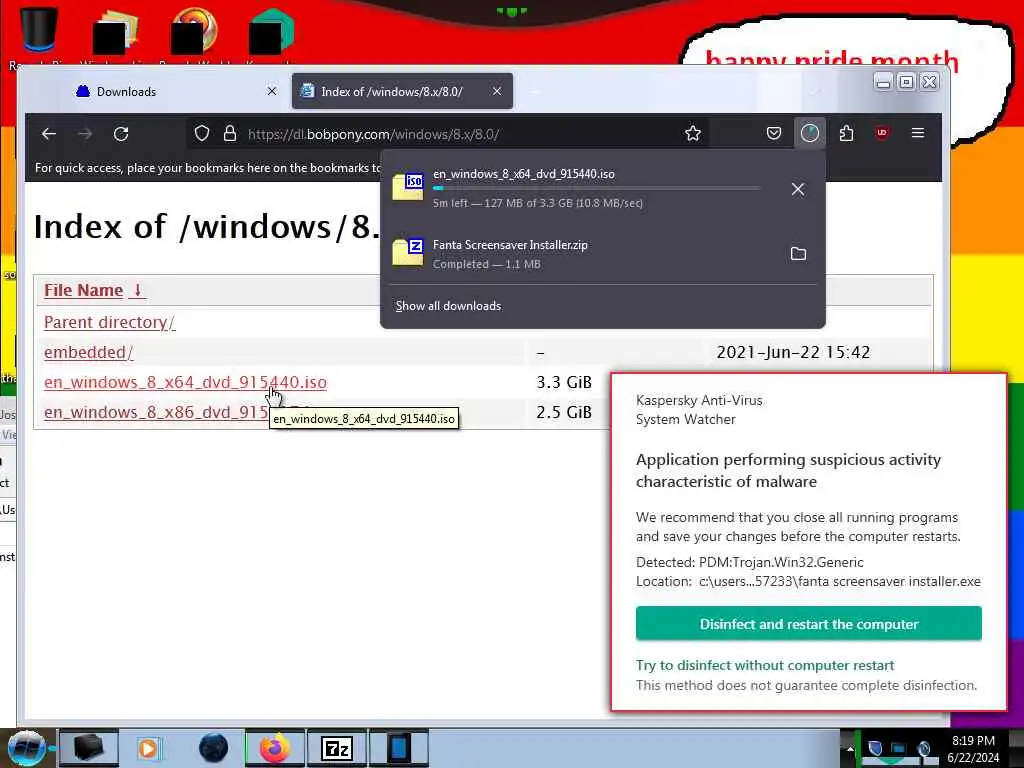1024x768 pixels.
Task: Open the black box taskbar icon
Action: [89, 748]
